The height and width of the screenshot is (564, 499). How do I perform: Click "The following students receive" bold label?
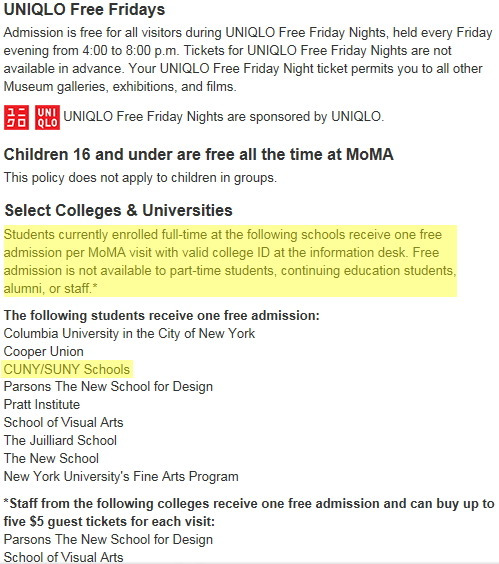tap(162, 315)
